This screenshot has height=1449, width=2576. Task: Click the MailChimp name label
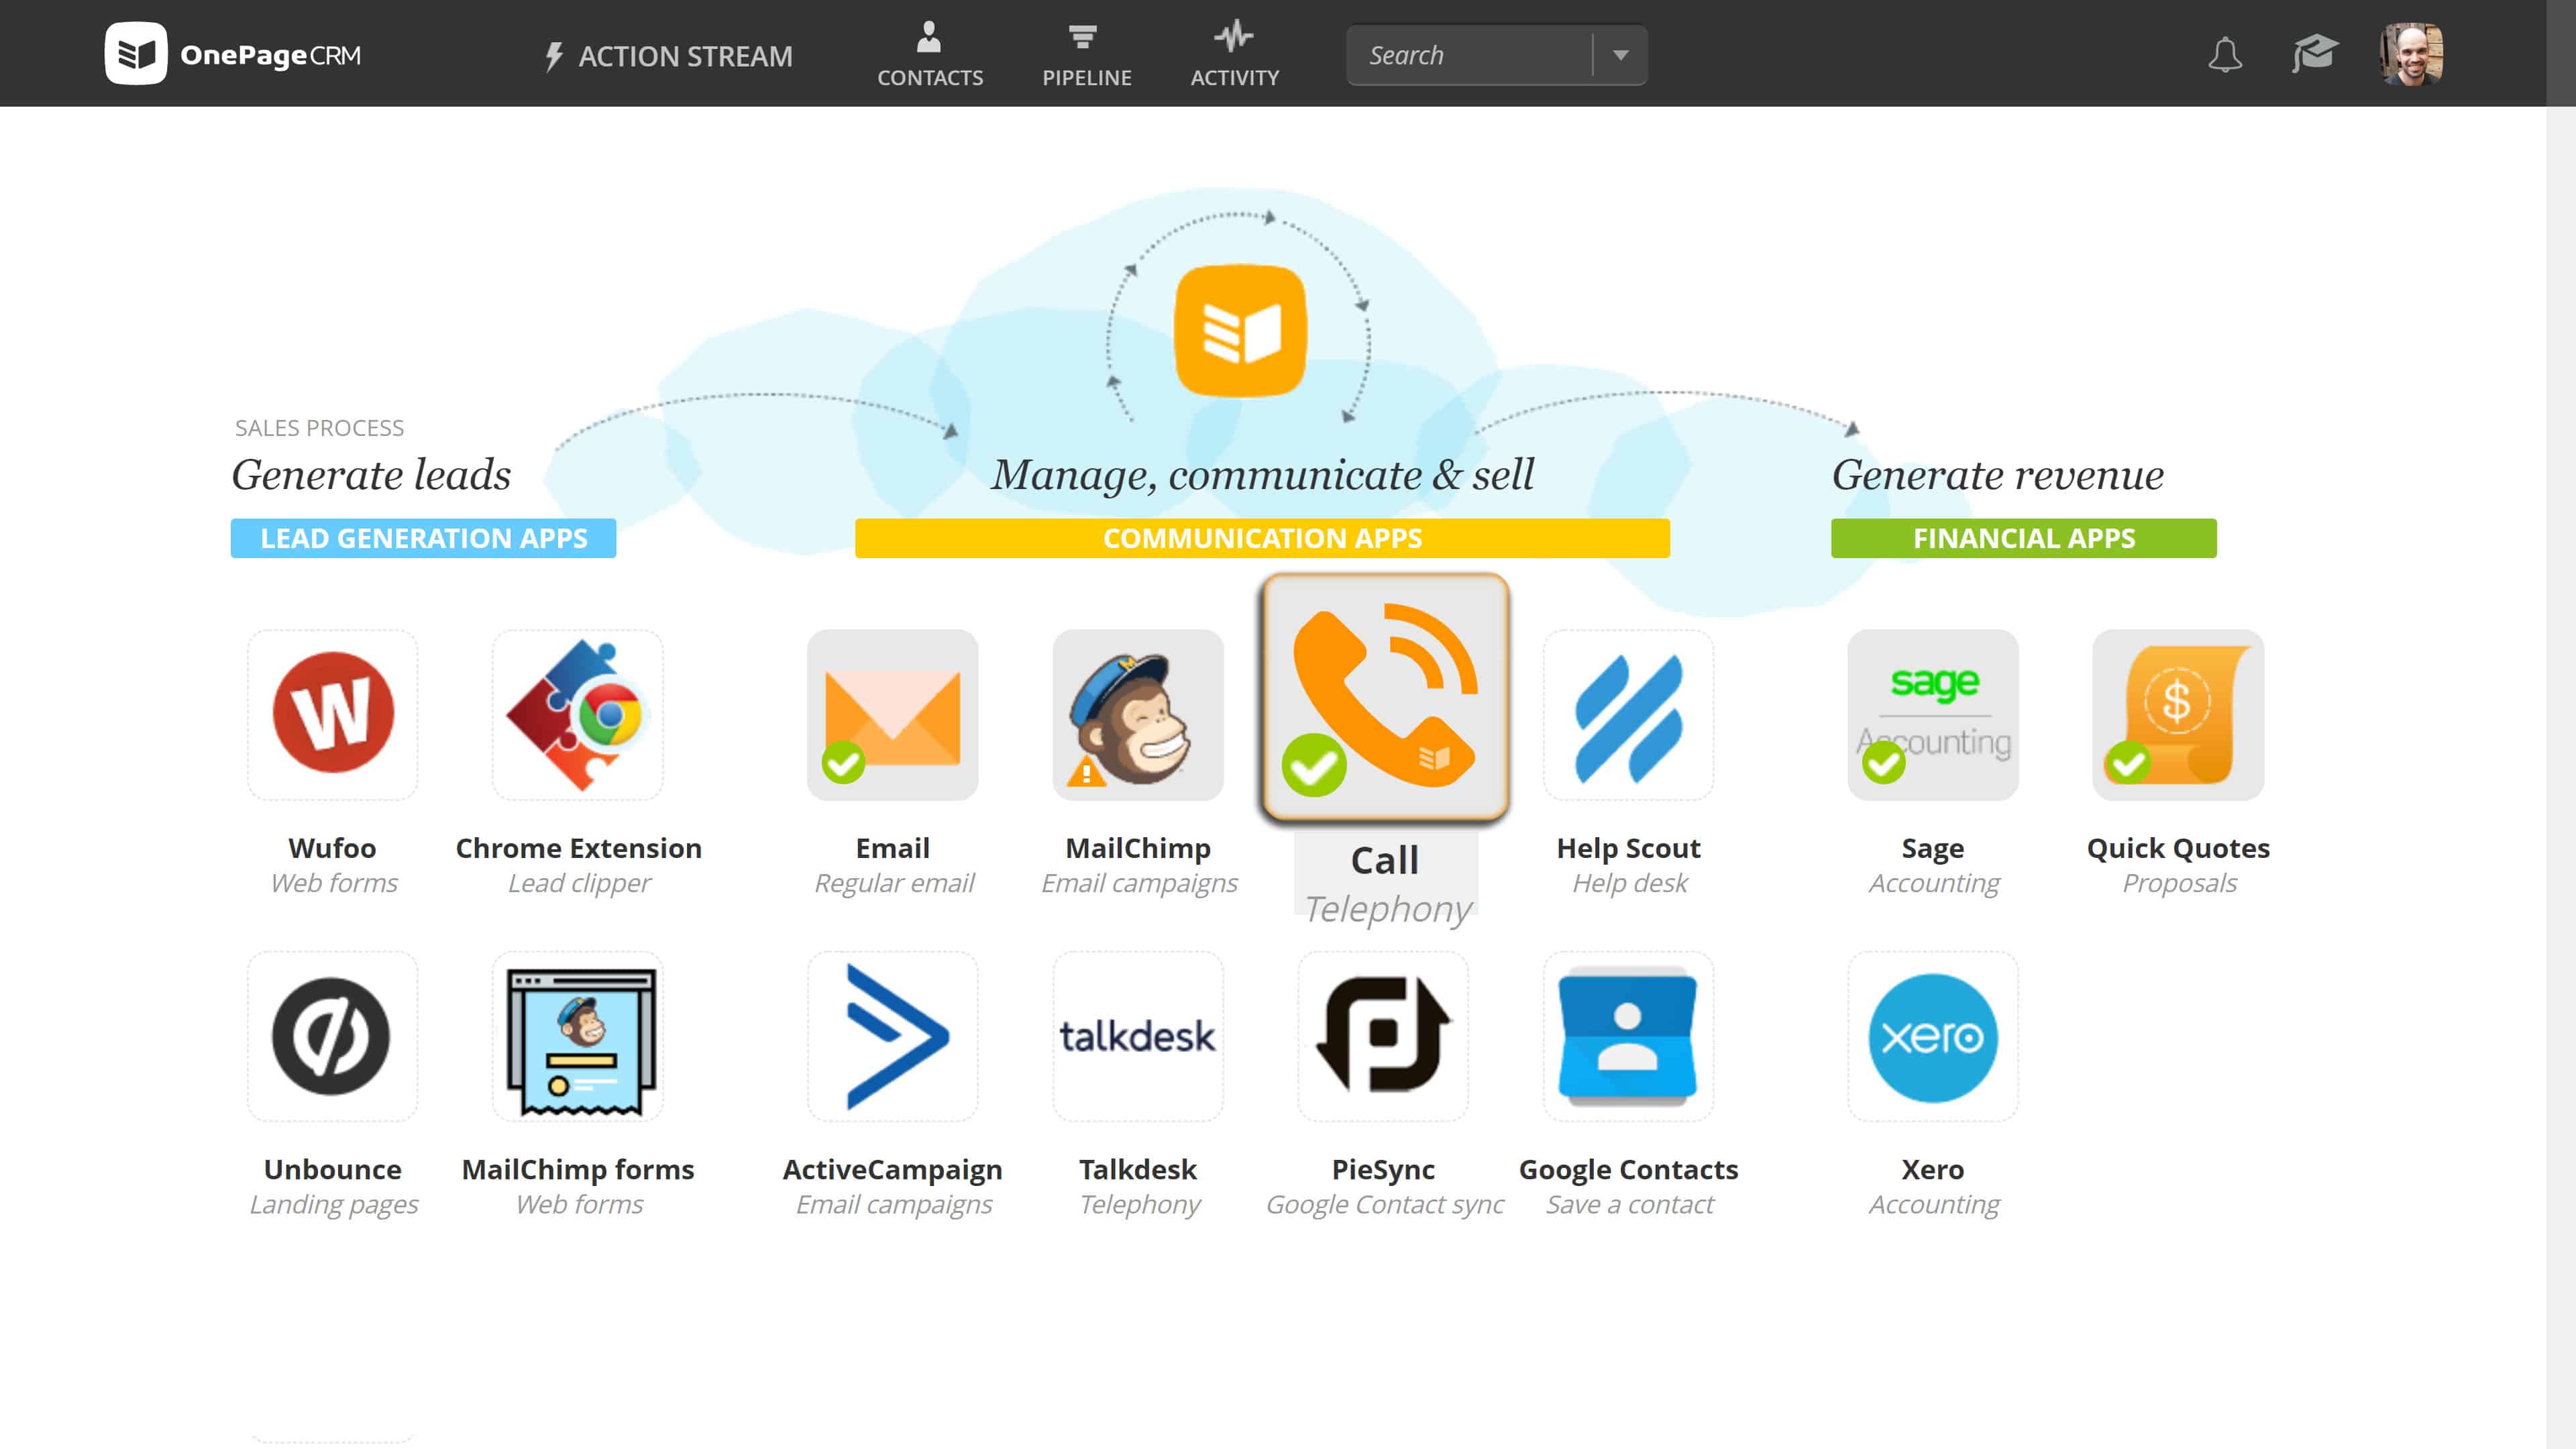(x=1138, y=848)
